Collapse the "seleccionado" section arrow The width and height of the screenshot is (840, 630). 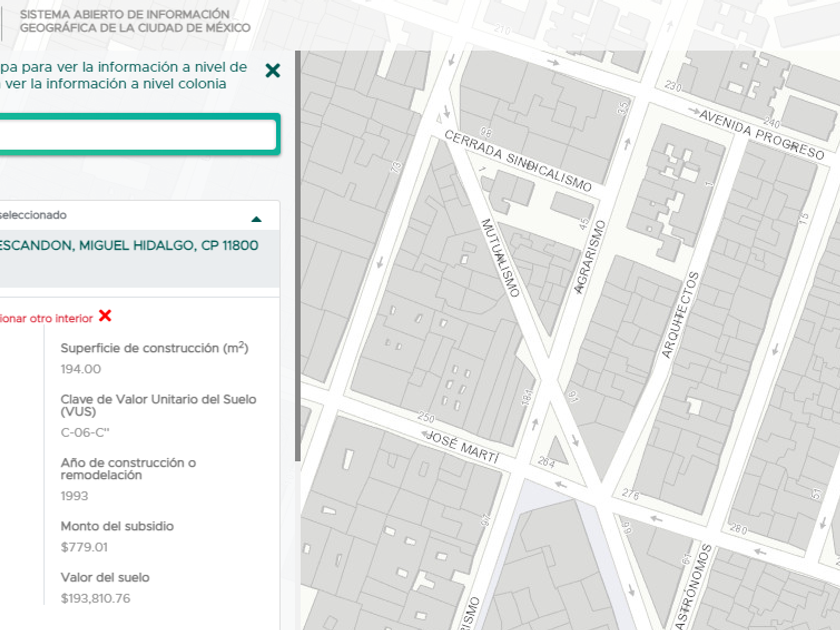[x=257, y=218]
